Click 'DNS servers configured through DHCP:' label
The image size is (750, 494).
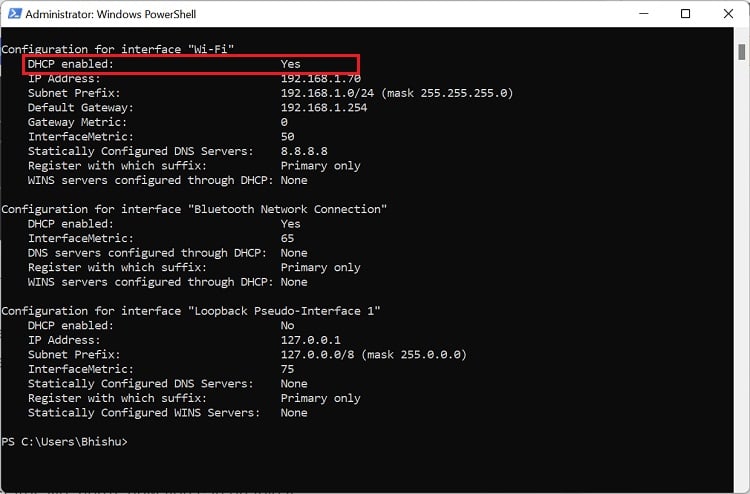[x=147, y=252]
